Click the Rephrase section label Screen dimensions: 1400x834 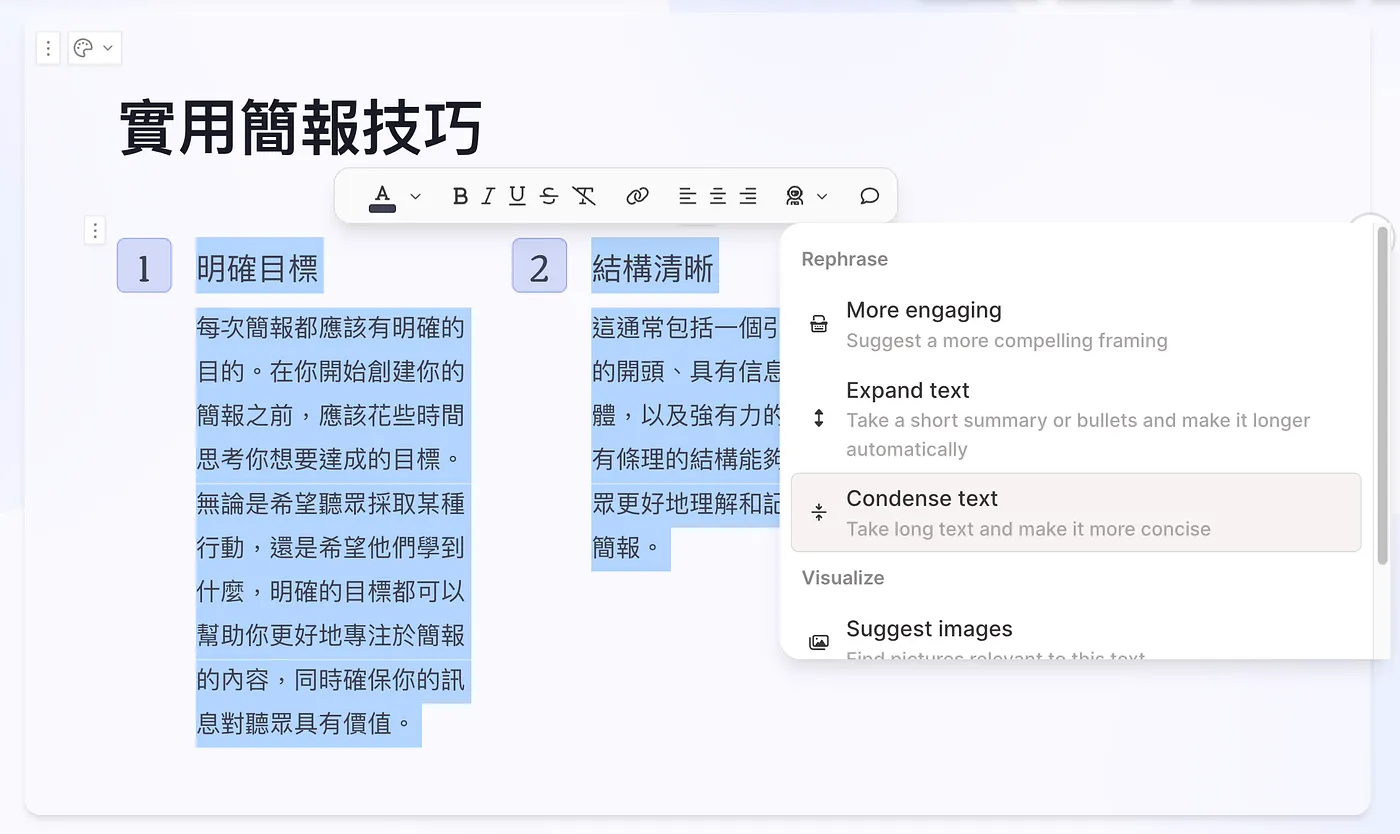(x=845, y=259)
